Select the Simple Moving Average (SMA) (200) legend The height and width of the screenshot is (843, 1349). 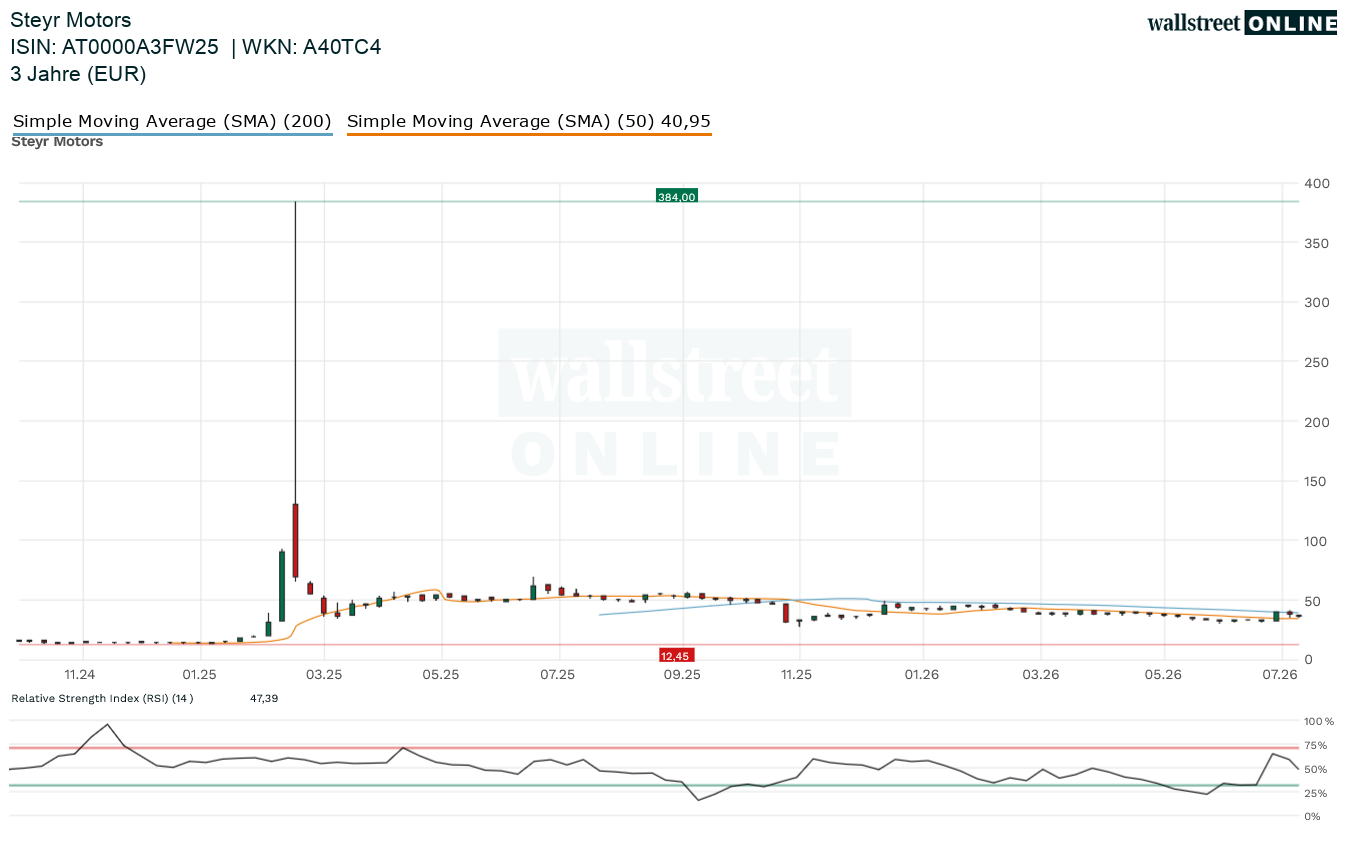click(172, 121)
